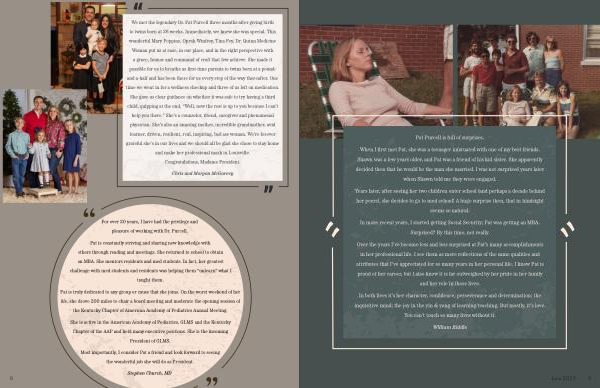Click the closing quote mark at the circle's bottom
The height and width of the screenshot is (388, 600).
[x=212, y=381]
